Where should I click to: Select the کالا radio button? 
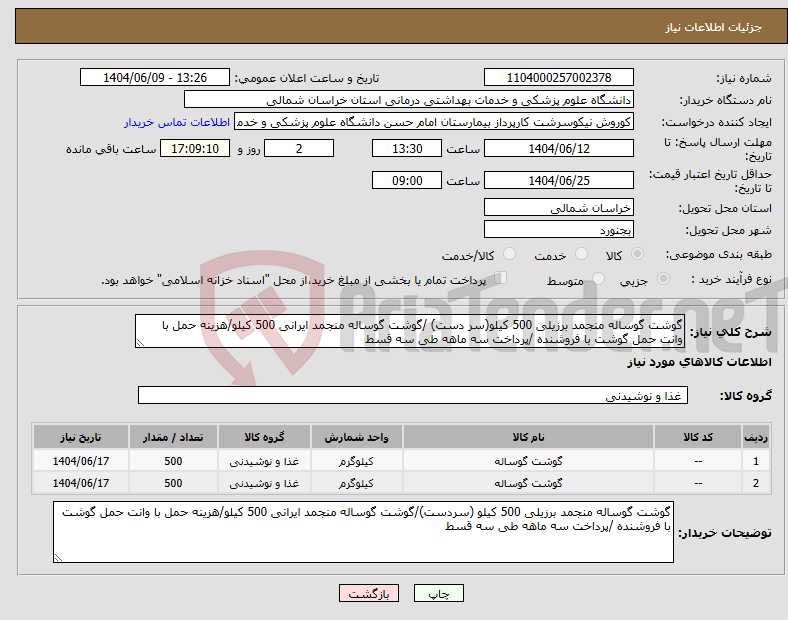(x=637, y=254)
